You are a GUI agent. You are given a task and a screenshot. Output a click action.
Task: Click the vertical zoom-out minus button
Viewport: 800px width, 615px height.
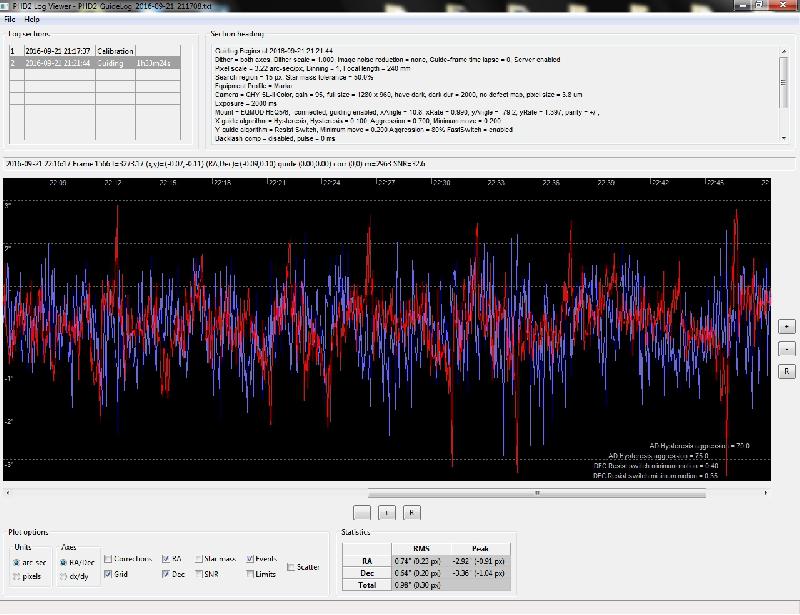pos(787,349)
